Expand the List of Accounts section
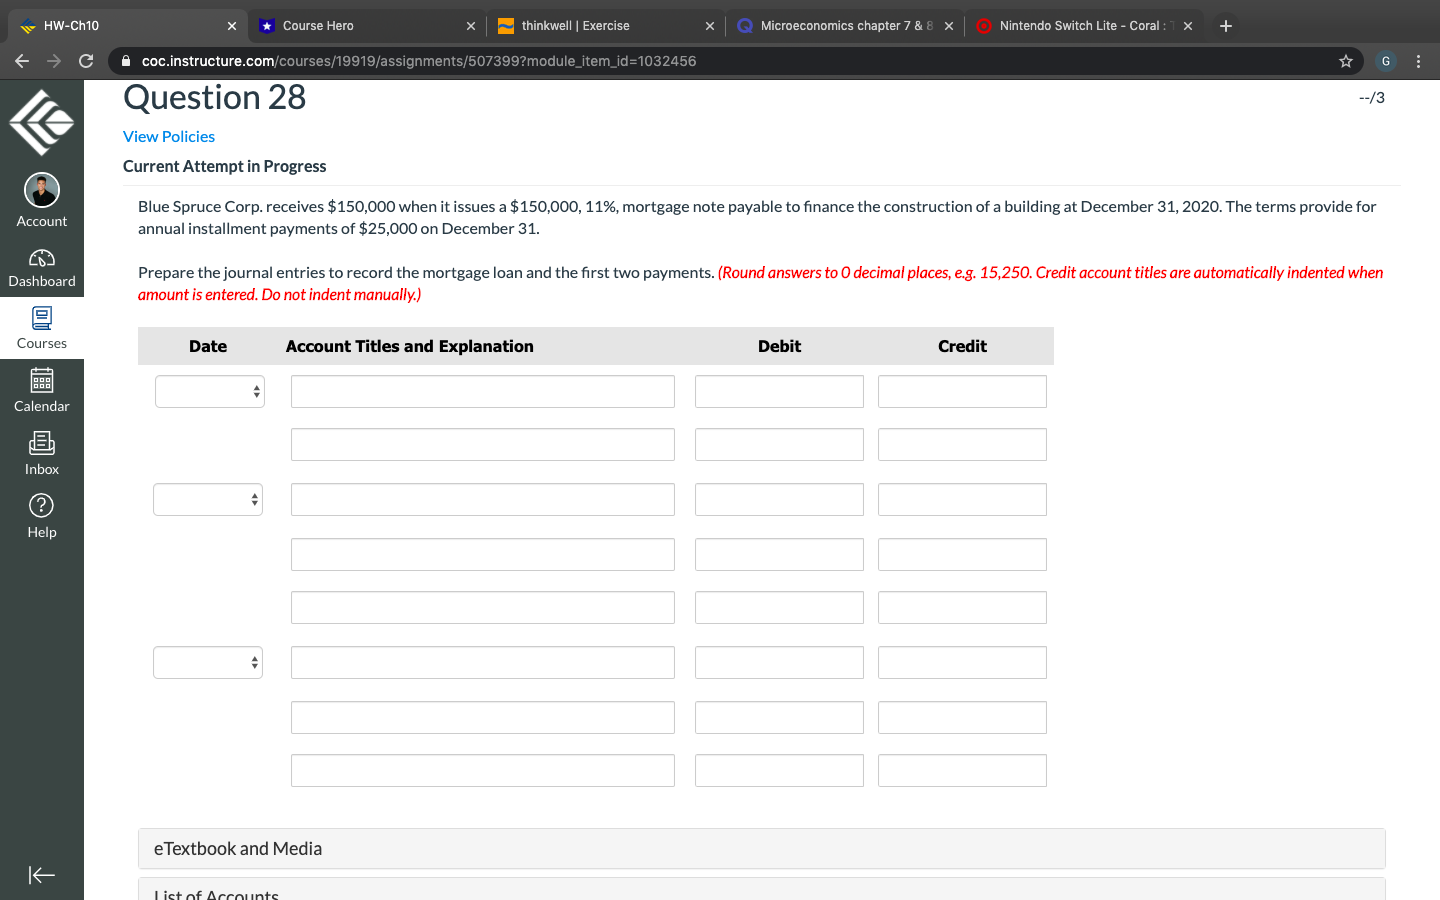1440x900 pixels. coord(216,893)
